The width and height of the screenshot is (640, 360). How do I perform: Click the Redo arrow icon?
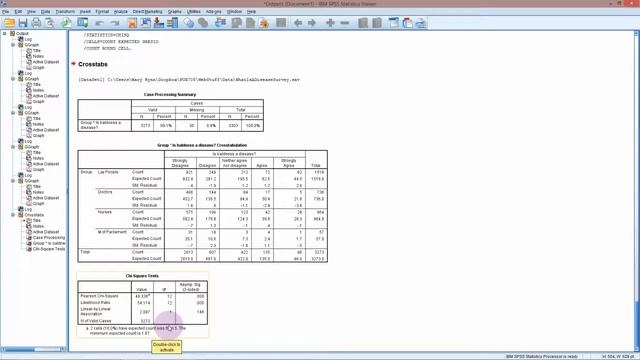[116, 23]
